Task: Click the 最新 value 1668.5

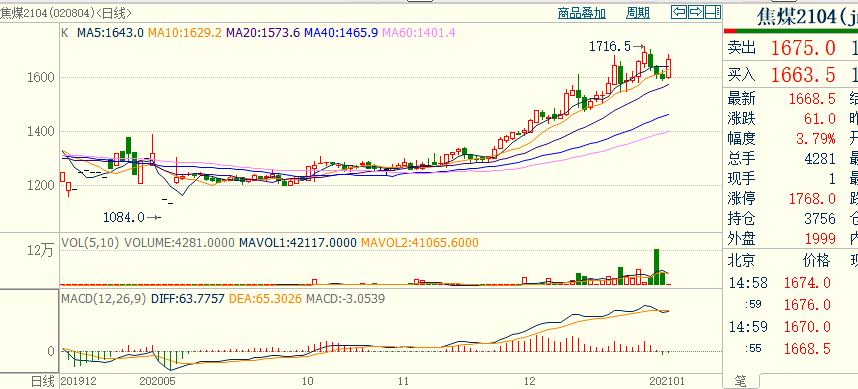Action: [813, 99]
